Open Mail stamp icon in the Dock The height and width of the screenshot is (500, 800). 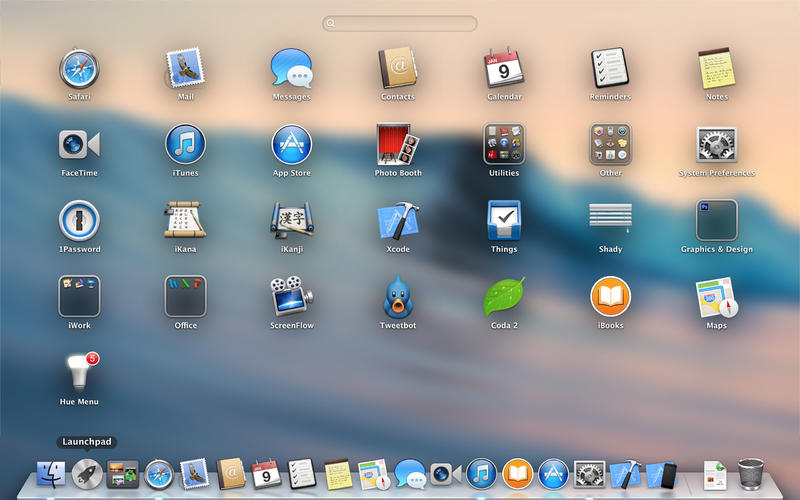point(194,473)
